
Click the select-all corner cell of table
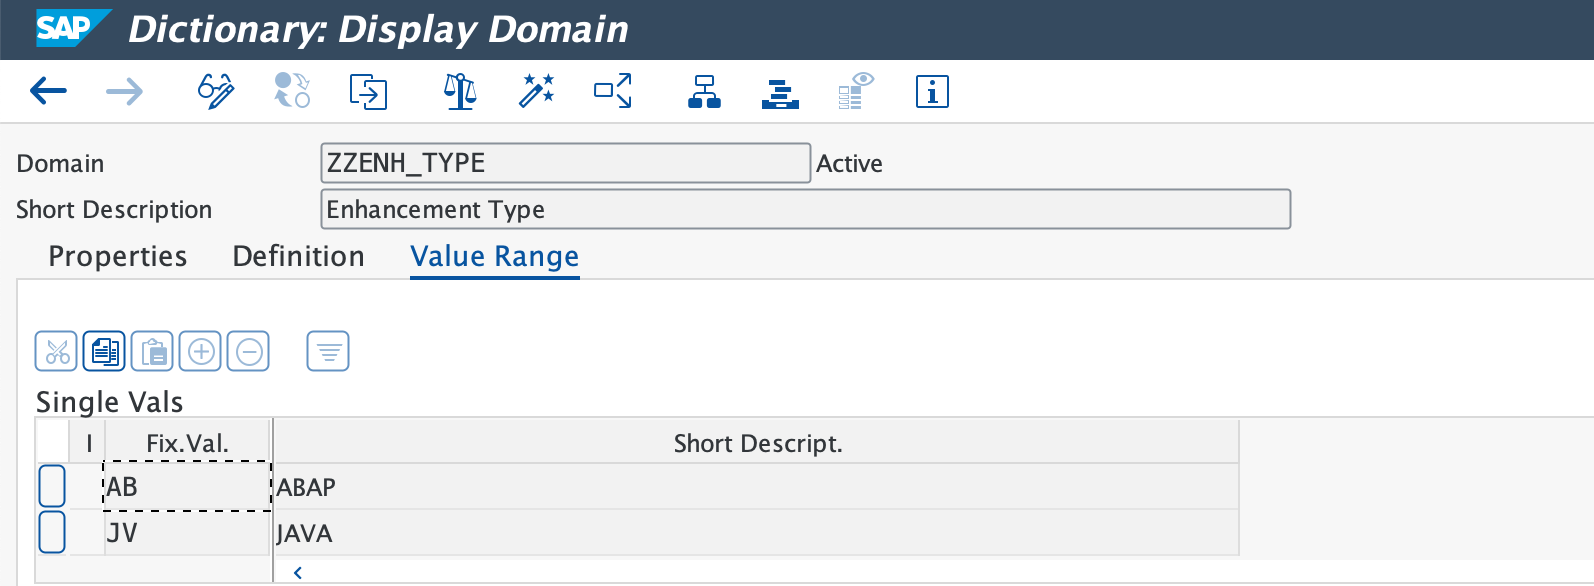click(x=52, y=443)
